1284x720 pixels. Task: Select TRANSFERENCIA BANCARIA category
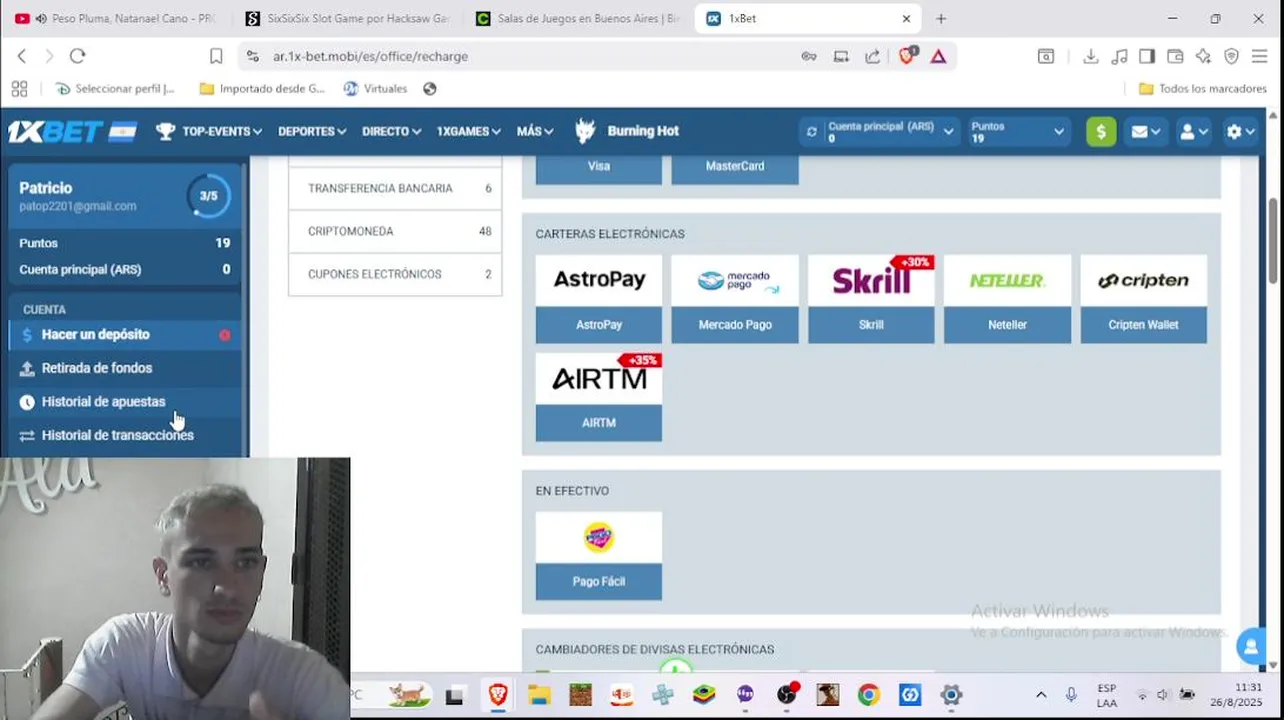(395, 188)
